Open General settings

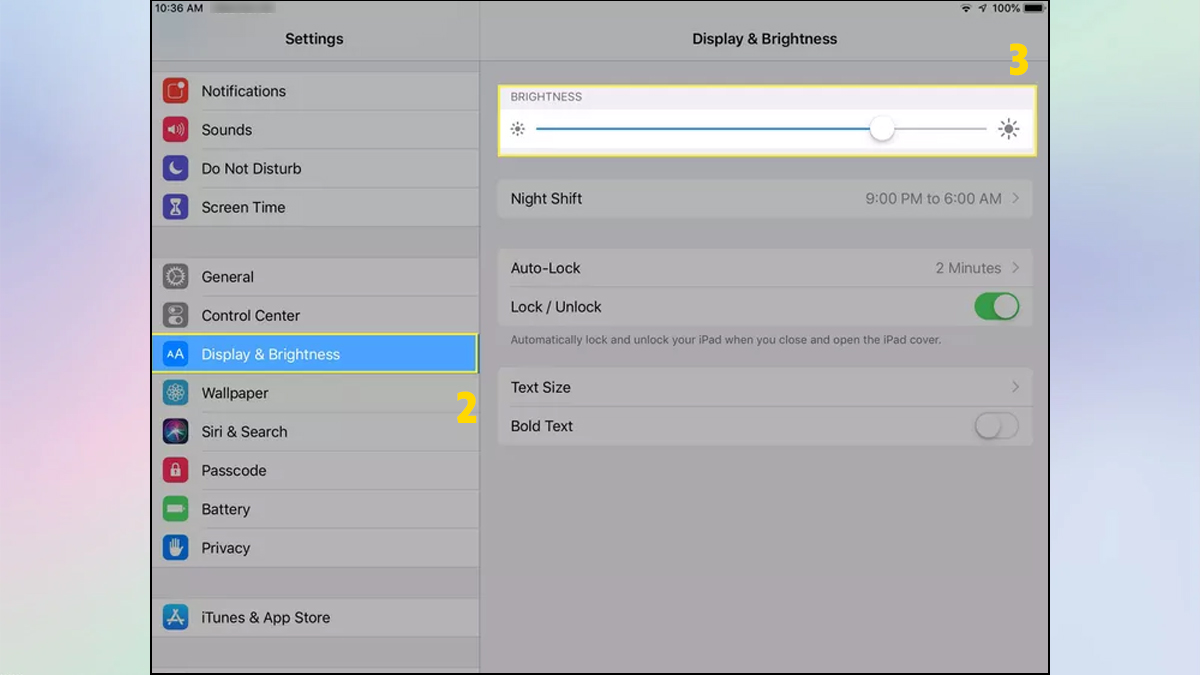point(315,277)
